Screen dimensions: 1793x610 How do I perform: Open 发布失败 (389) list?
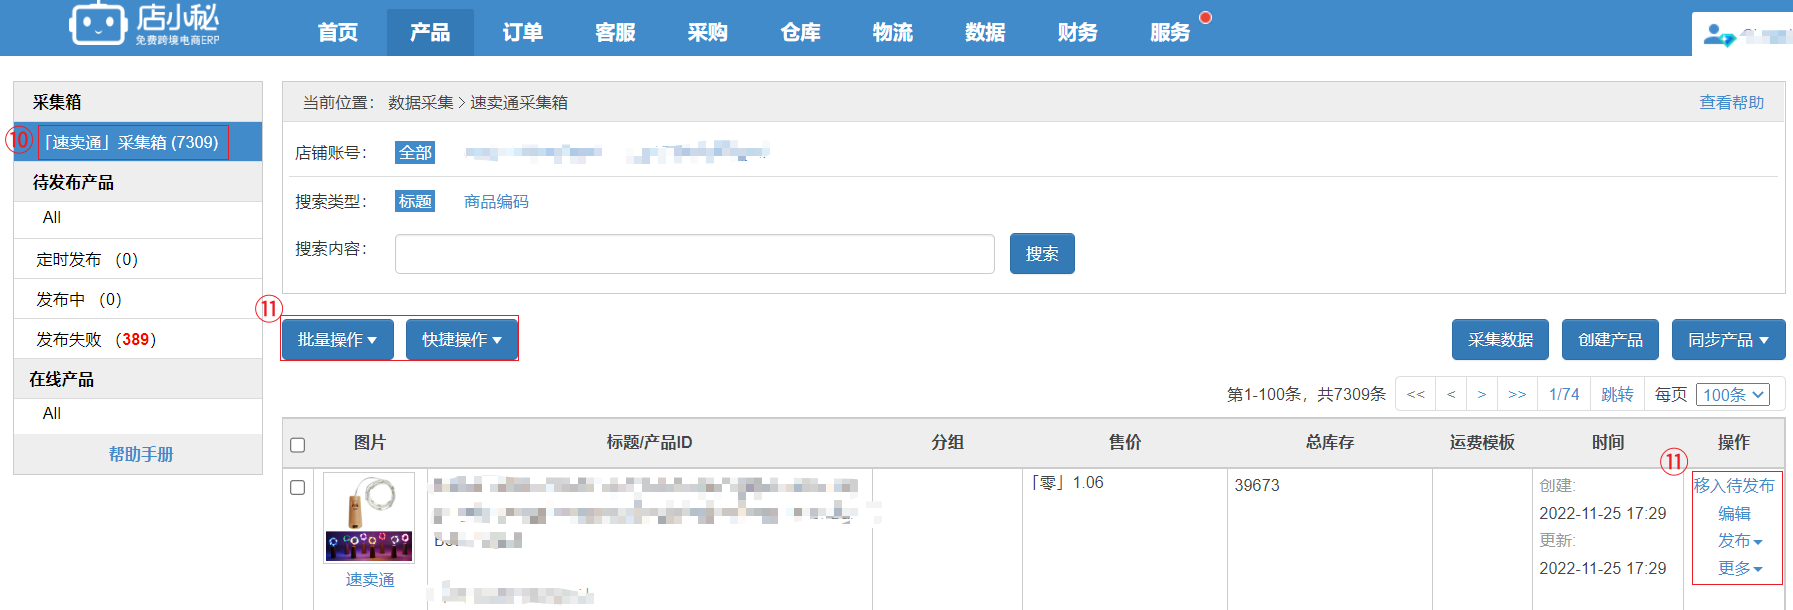(96, 339)
